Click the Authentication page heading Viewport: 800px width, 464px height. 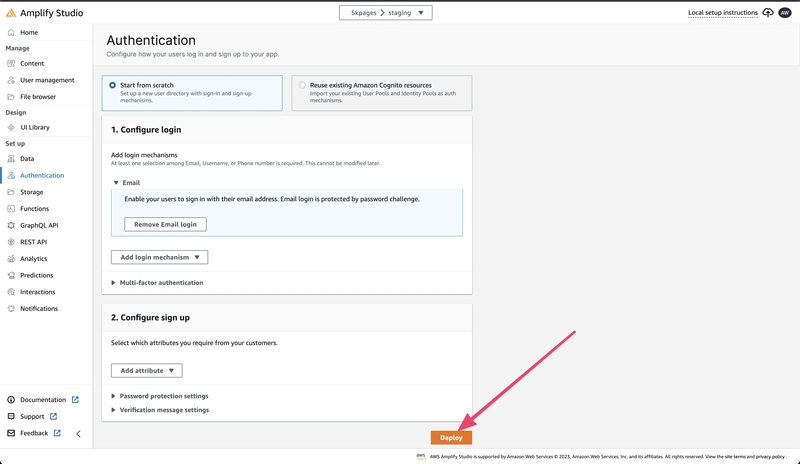pyautogui.click(x=151, y=40)
